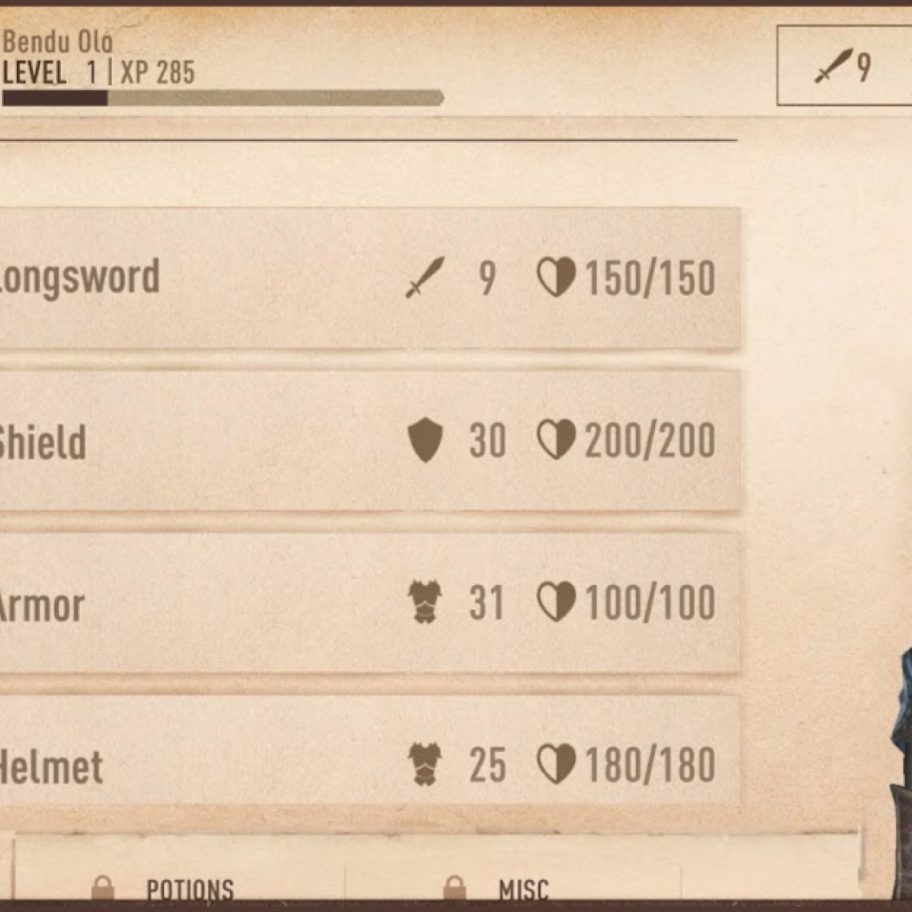Screen dimensions: 912x912
Task: Click the durability heart icon beside 180/180
Action: click(556, 764)
